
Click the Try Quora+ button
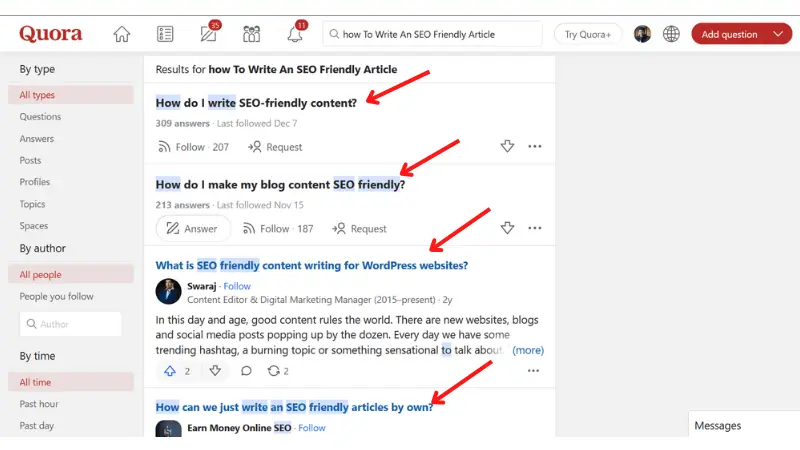pyautogui.click(x=588, y=34)
